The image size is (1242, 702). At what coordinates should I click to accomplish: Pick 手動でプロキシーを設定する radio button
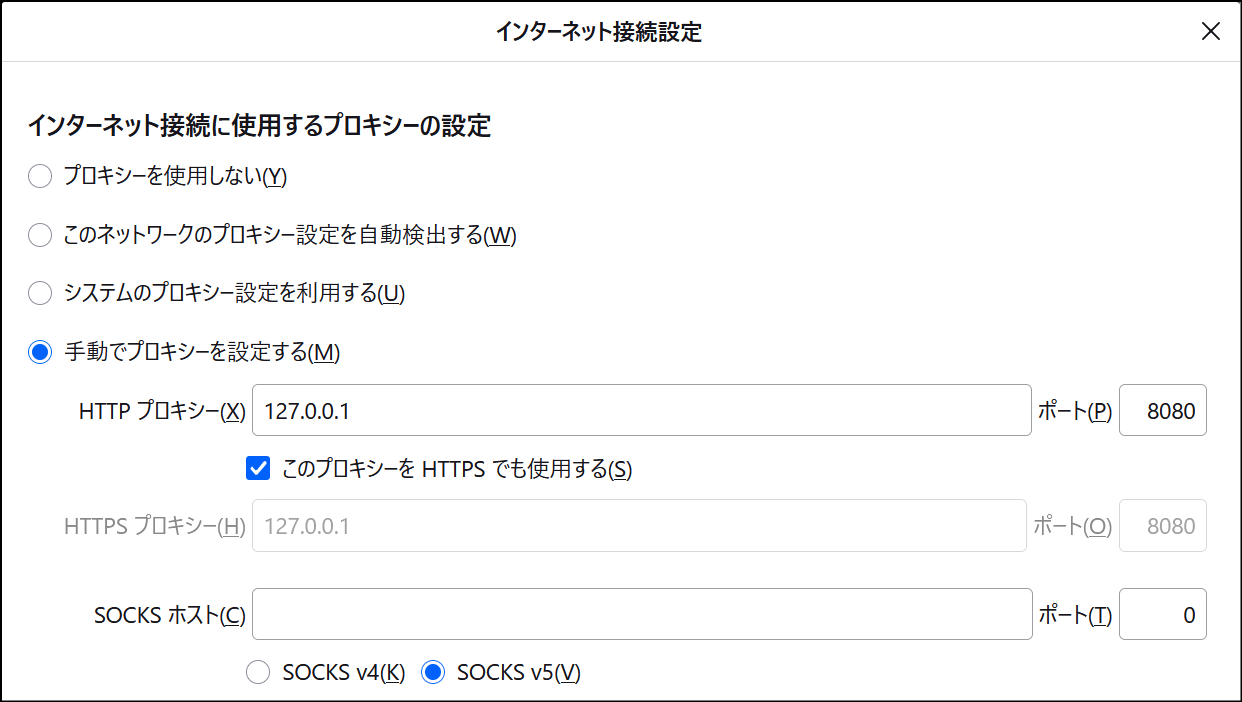40,352
